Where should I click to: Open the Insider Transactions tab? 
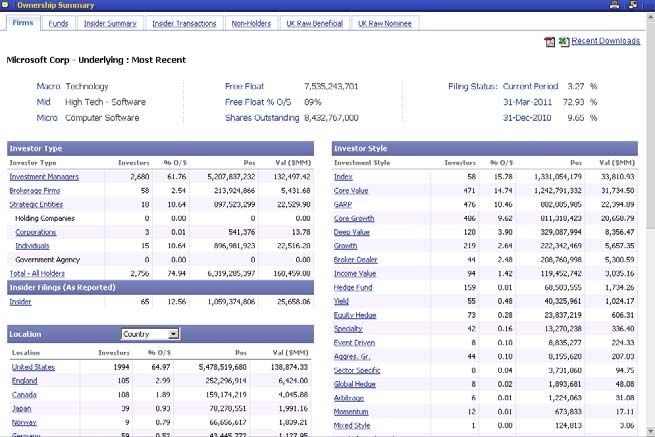[184, 23]
